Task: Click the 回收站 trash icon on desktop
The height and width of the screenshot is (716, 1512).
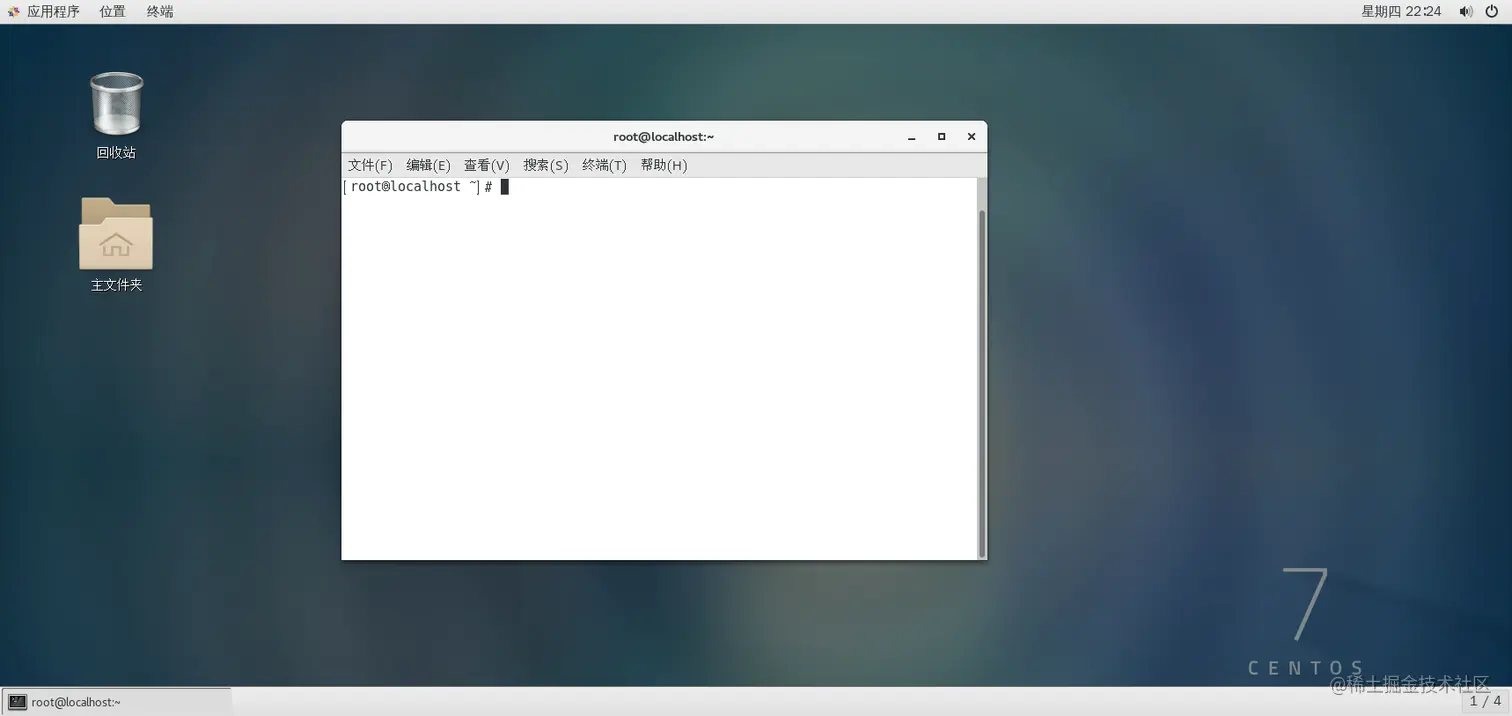Action: tap(116, 104)
